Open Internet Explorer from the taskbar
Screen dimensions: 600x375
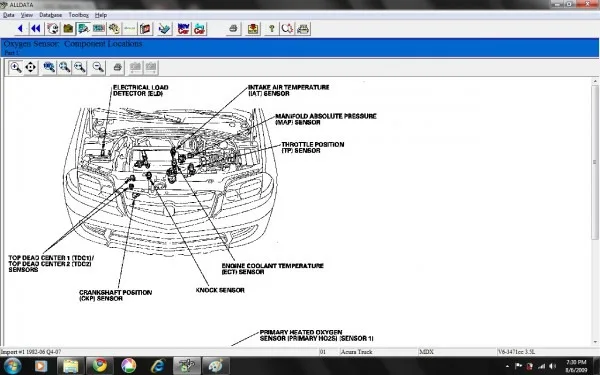tap(158, 366)
